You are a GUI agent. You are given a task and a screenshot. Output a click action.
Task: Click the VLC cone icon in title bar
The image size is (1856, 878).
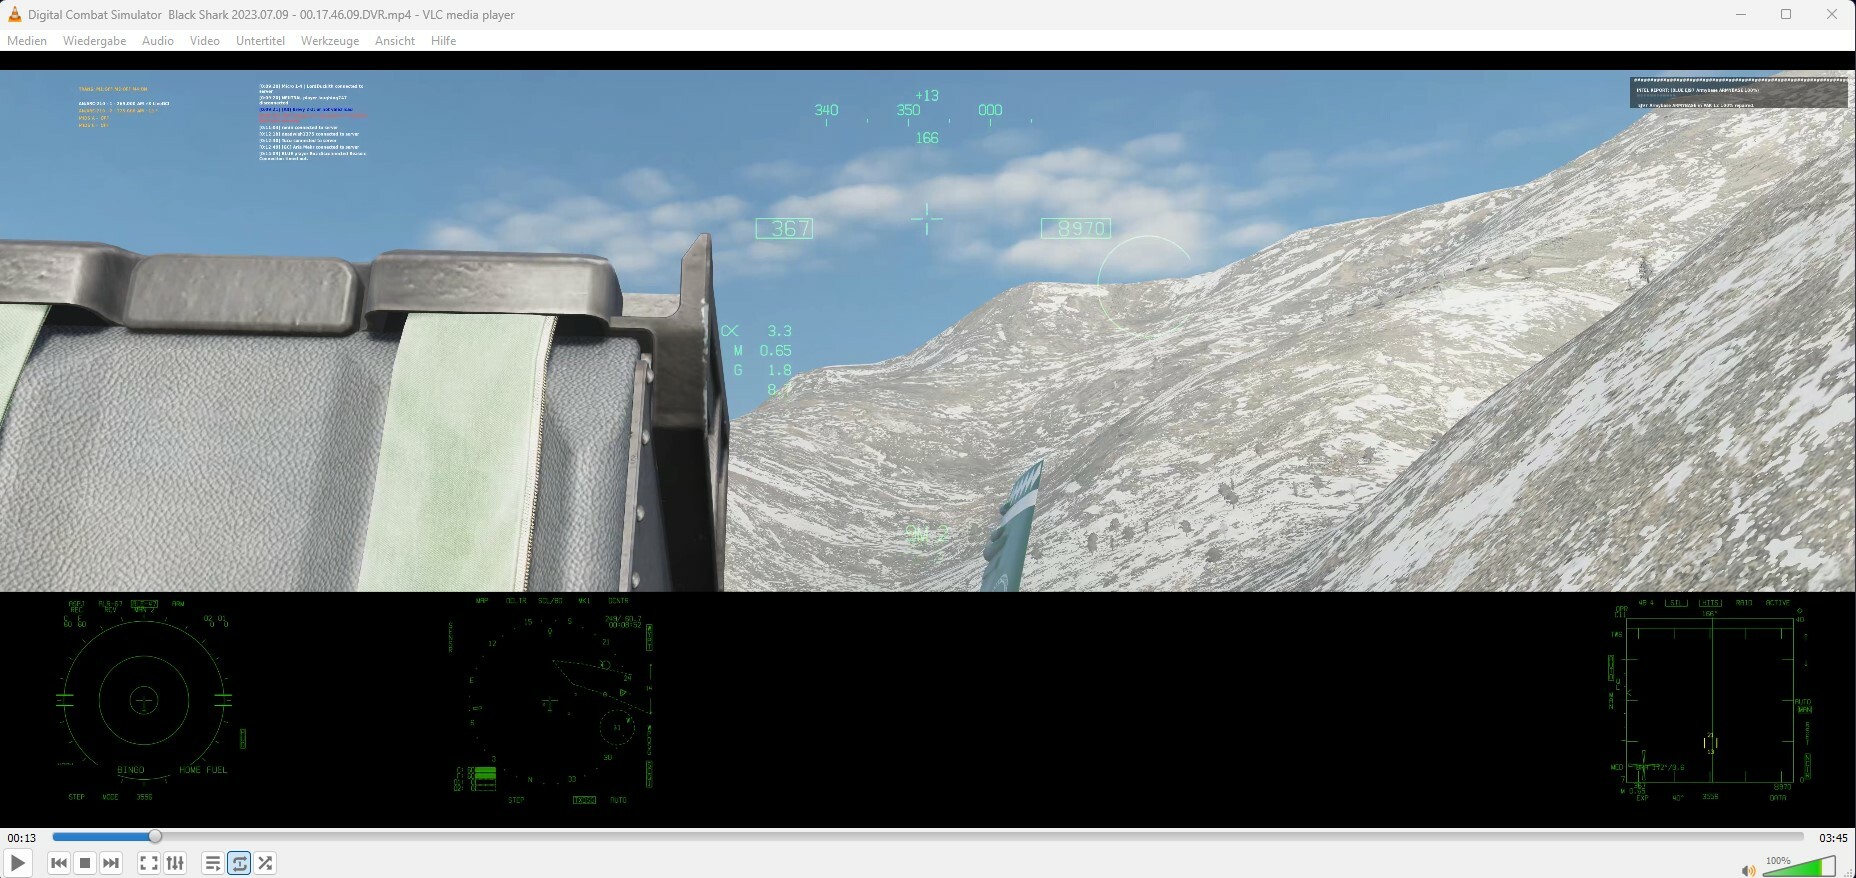14,14
